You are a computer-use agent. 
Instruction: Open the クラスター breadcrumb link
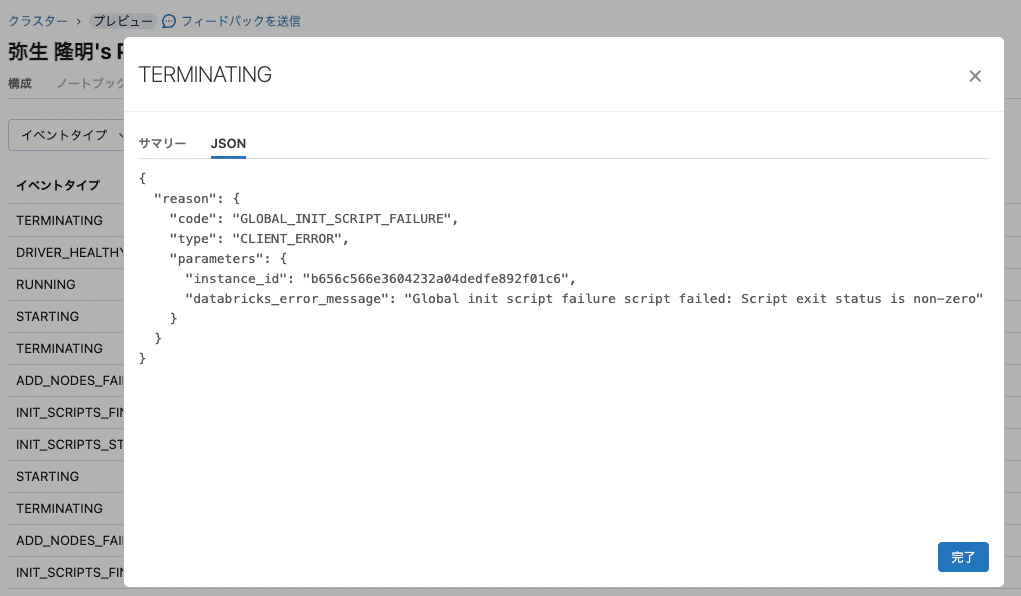38,21
